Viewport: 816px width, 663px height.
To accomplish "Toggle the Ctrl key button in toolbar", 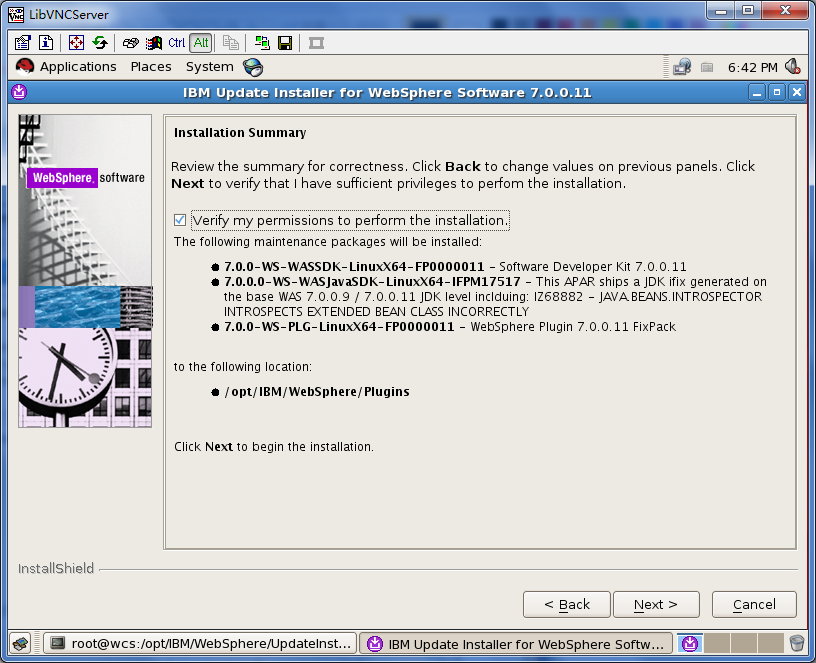I will pos(176,43).
